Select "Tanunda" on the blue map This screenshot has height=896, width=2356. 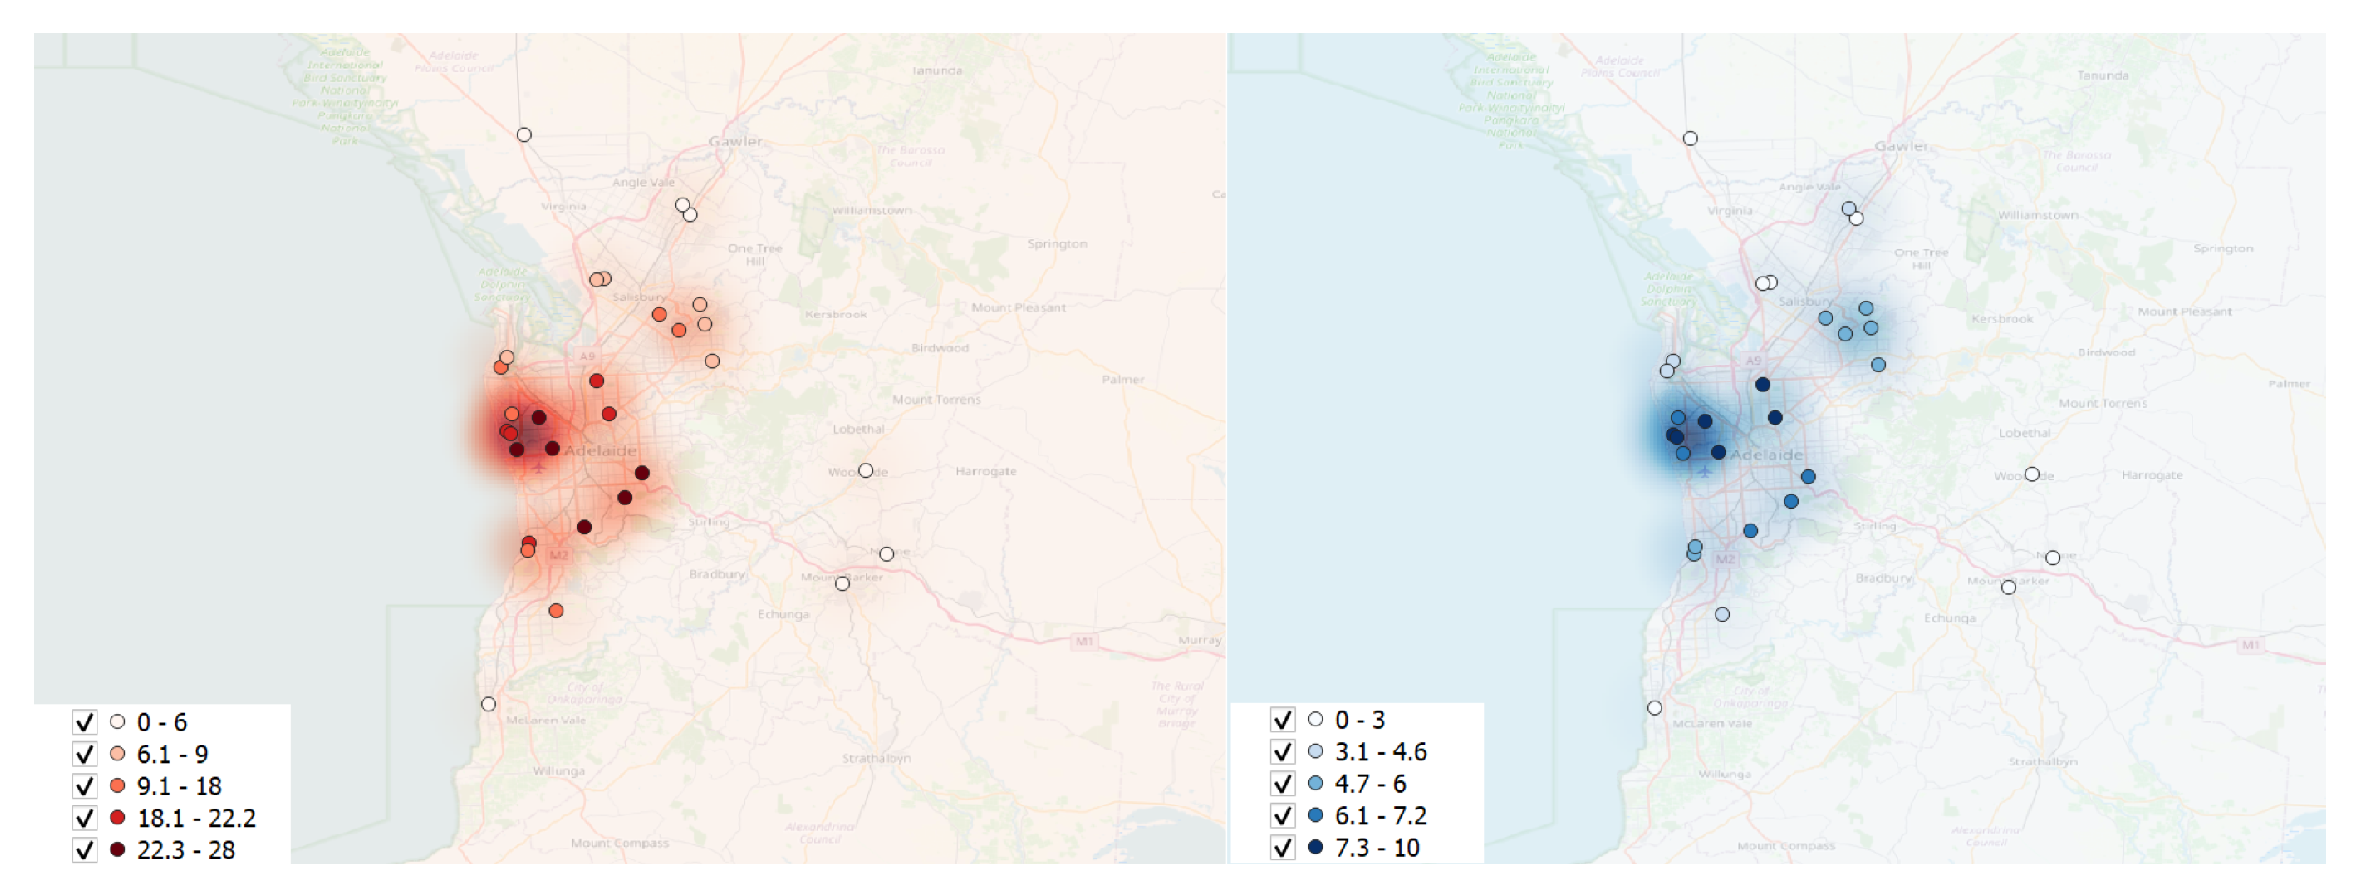pos(2102,76)
